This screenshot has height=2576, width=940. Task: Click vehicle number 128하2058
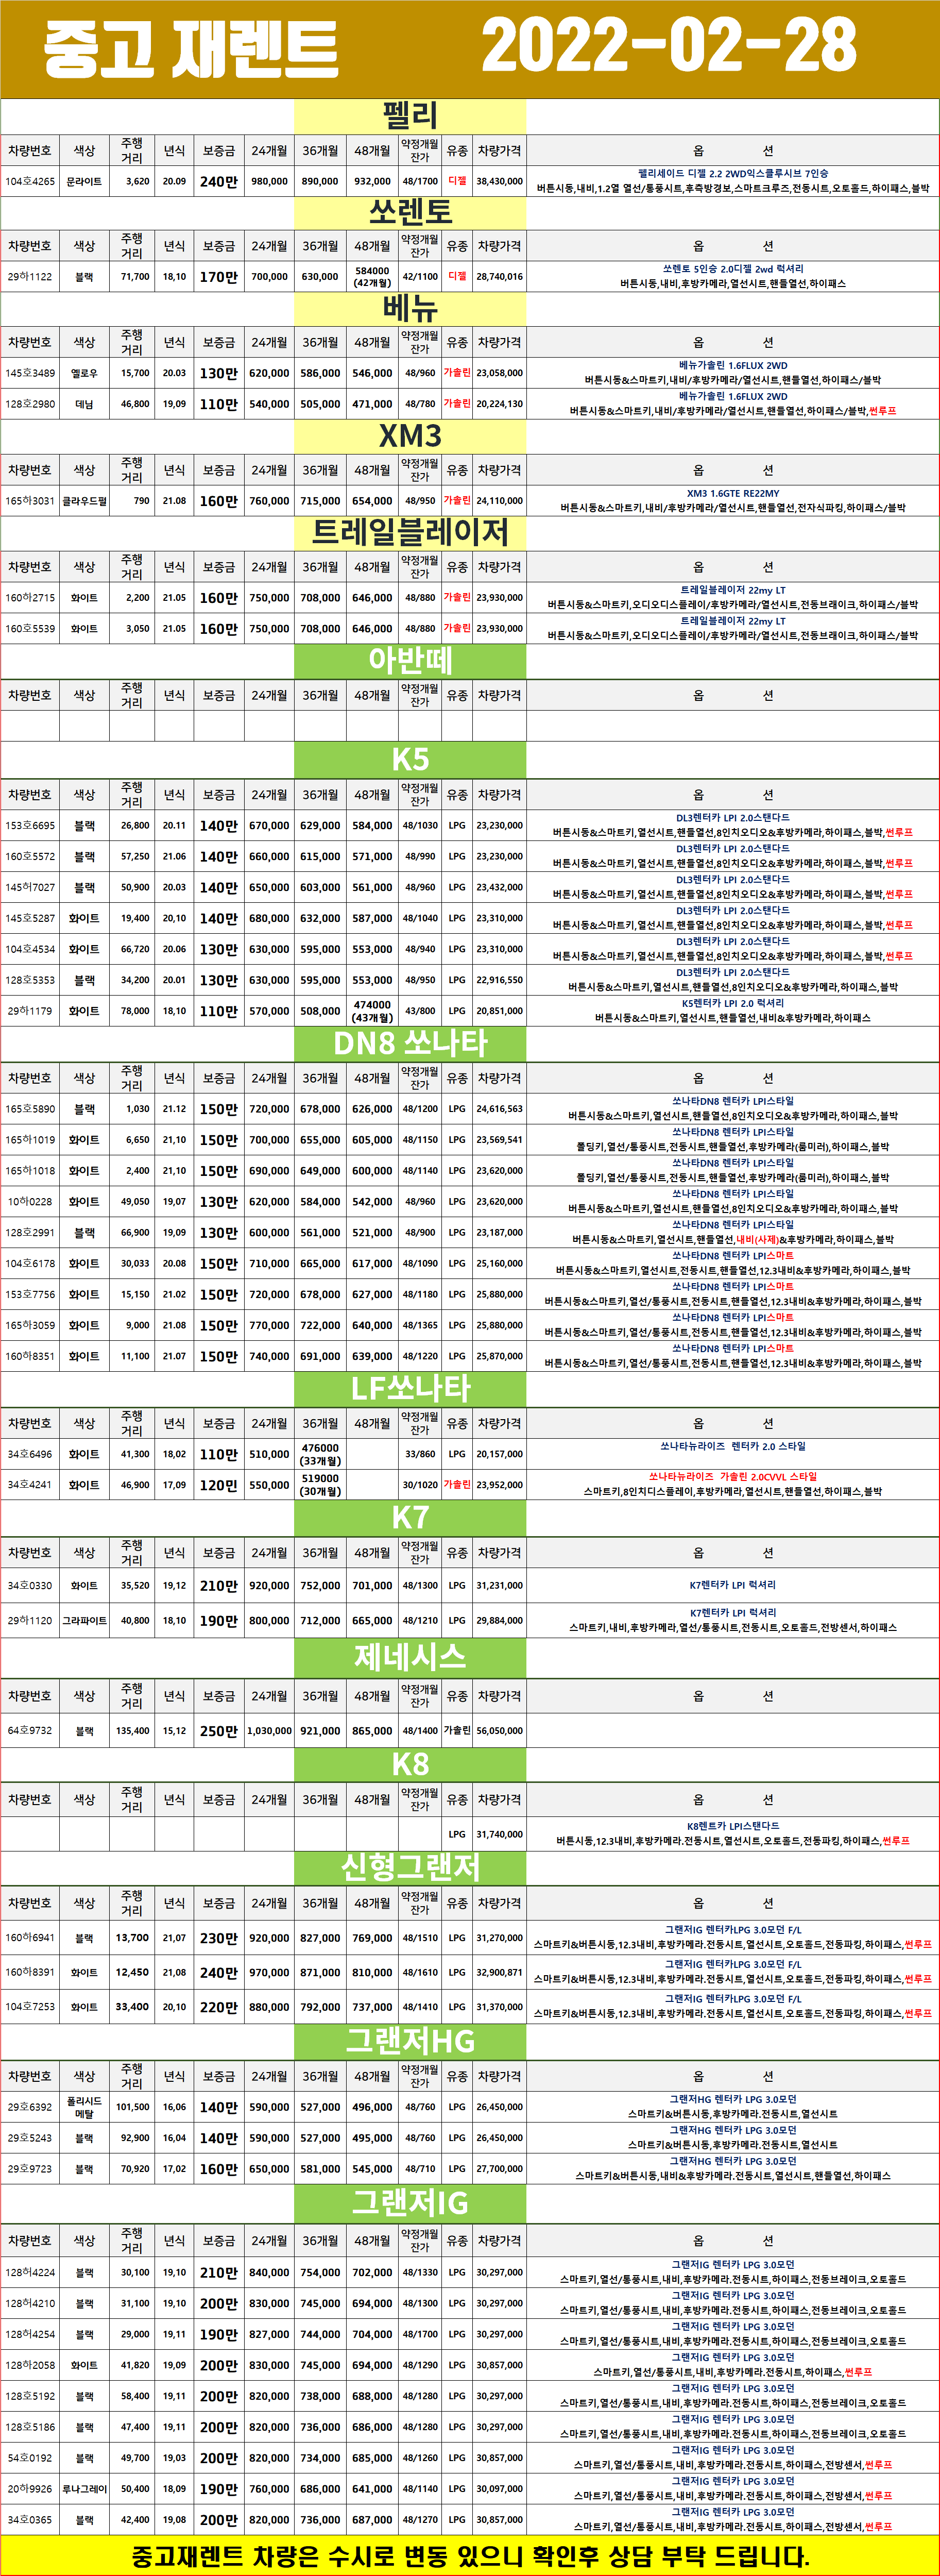[x=30, y=2366]
